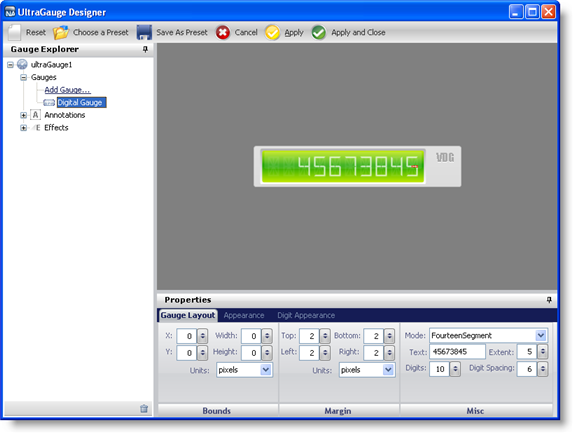Click the yellow Apply checkmark icon
Viewport: 574px width, 434px height.
[x=272, y=33]
